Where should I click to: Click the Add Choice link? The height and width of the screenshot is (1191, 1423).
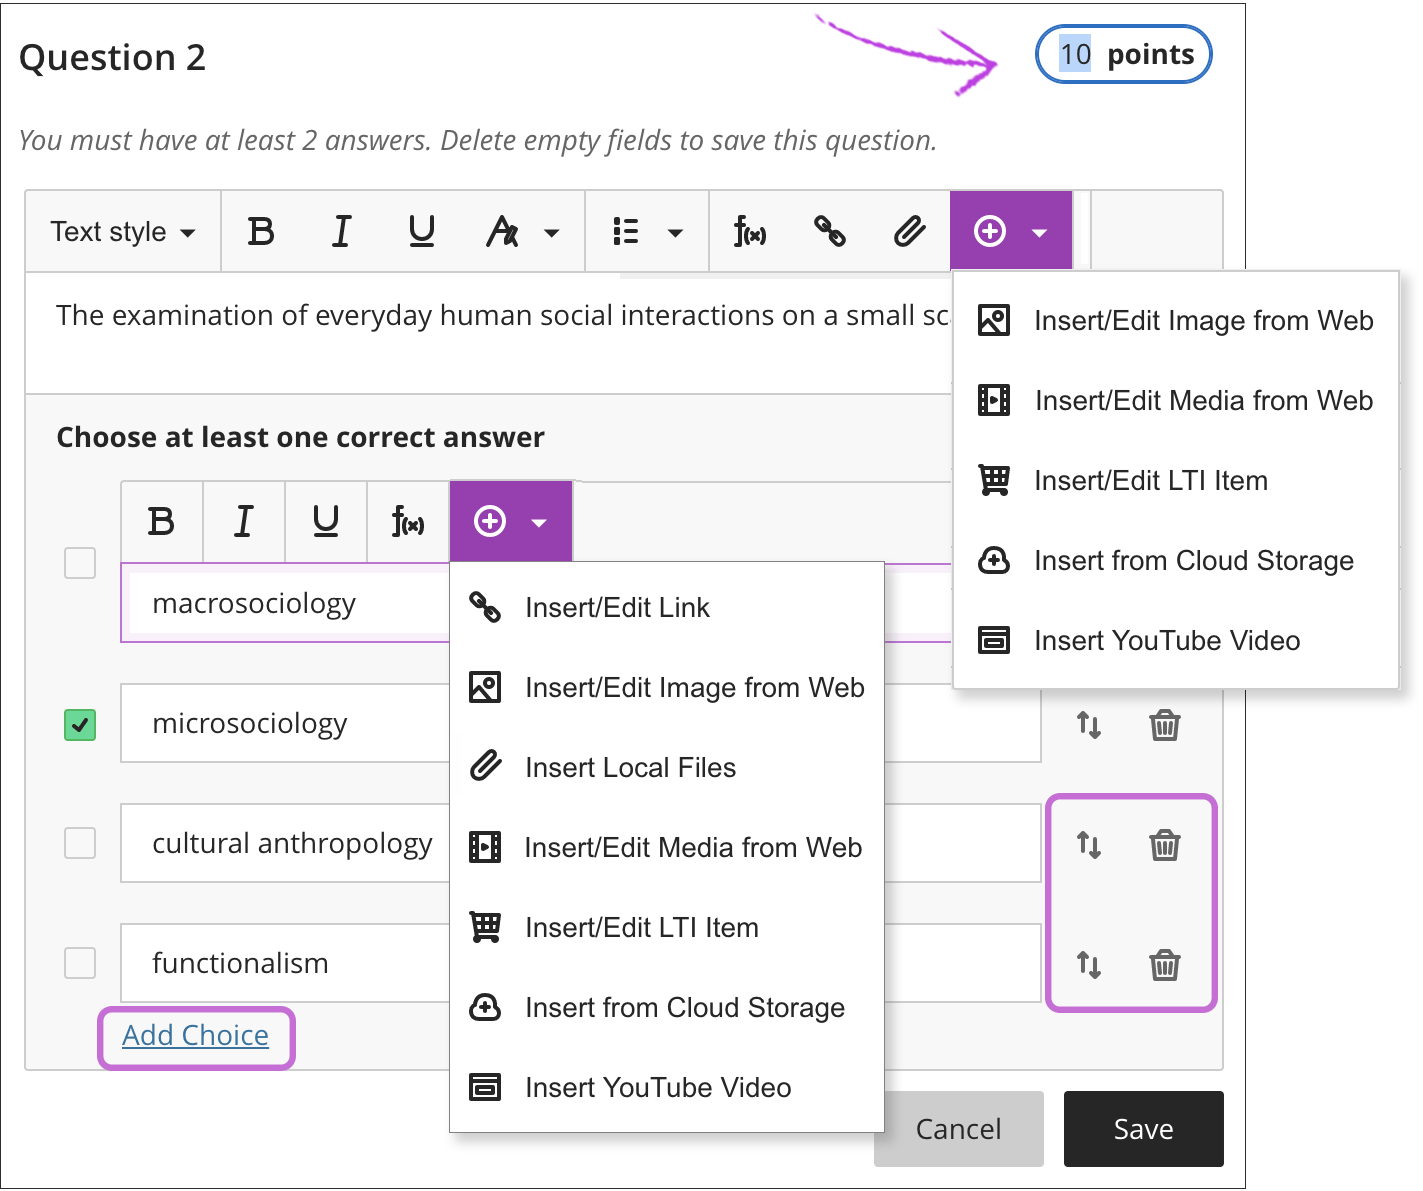(195, 1036)
